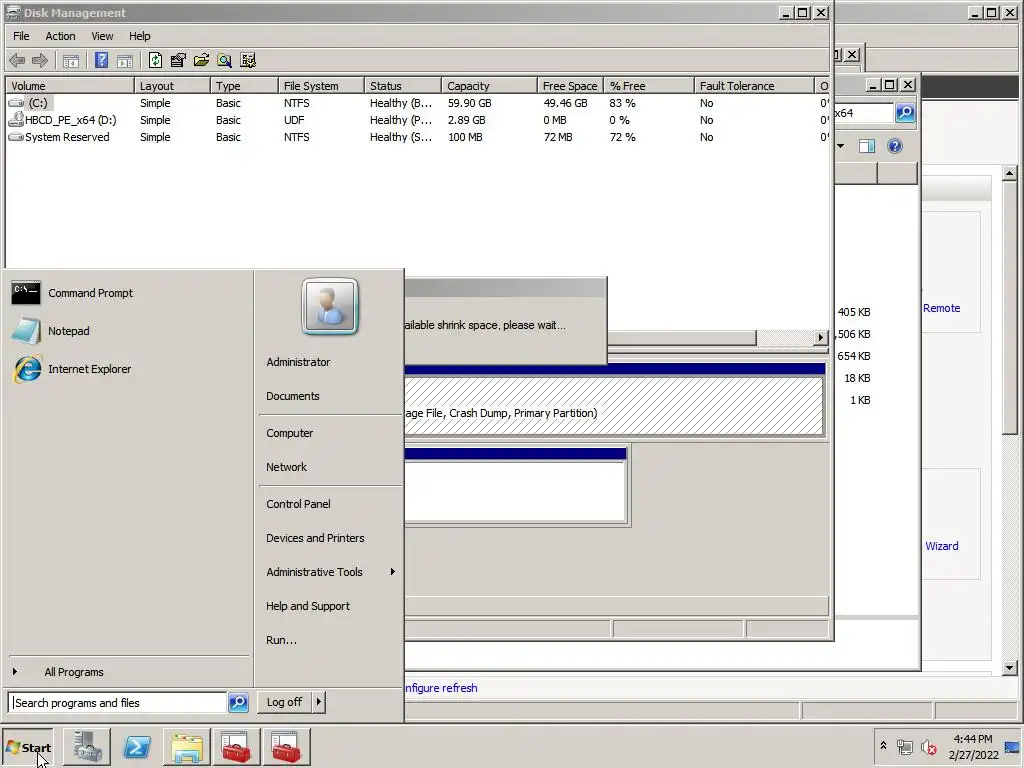The image size is (1024, 768).
Task: Click the user account picture in Start menu
Action: (330, 307)
